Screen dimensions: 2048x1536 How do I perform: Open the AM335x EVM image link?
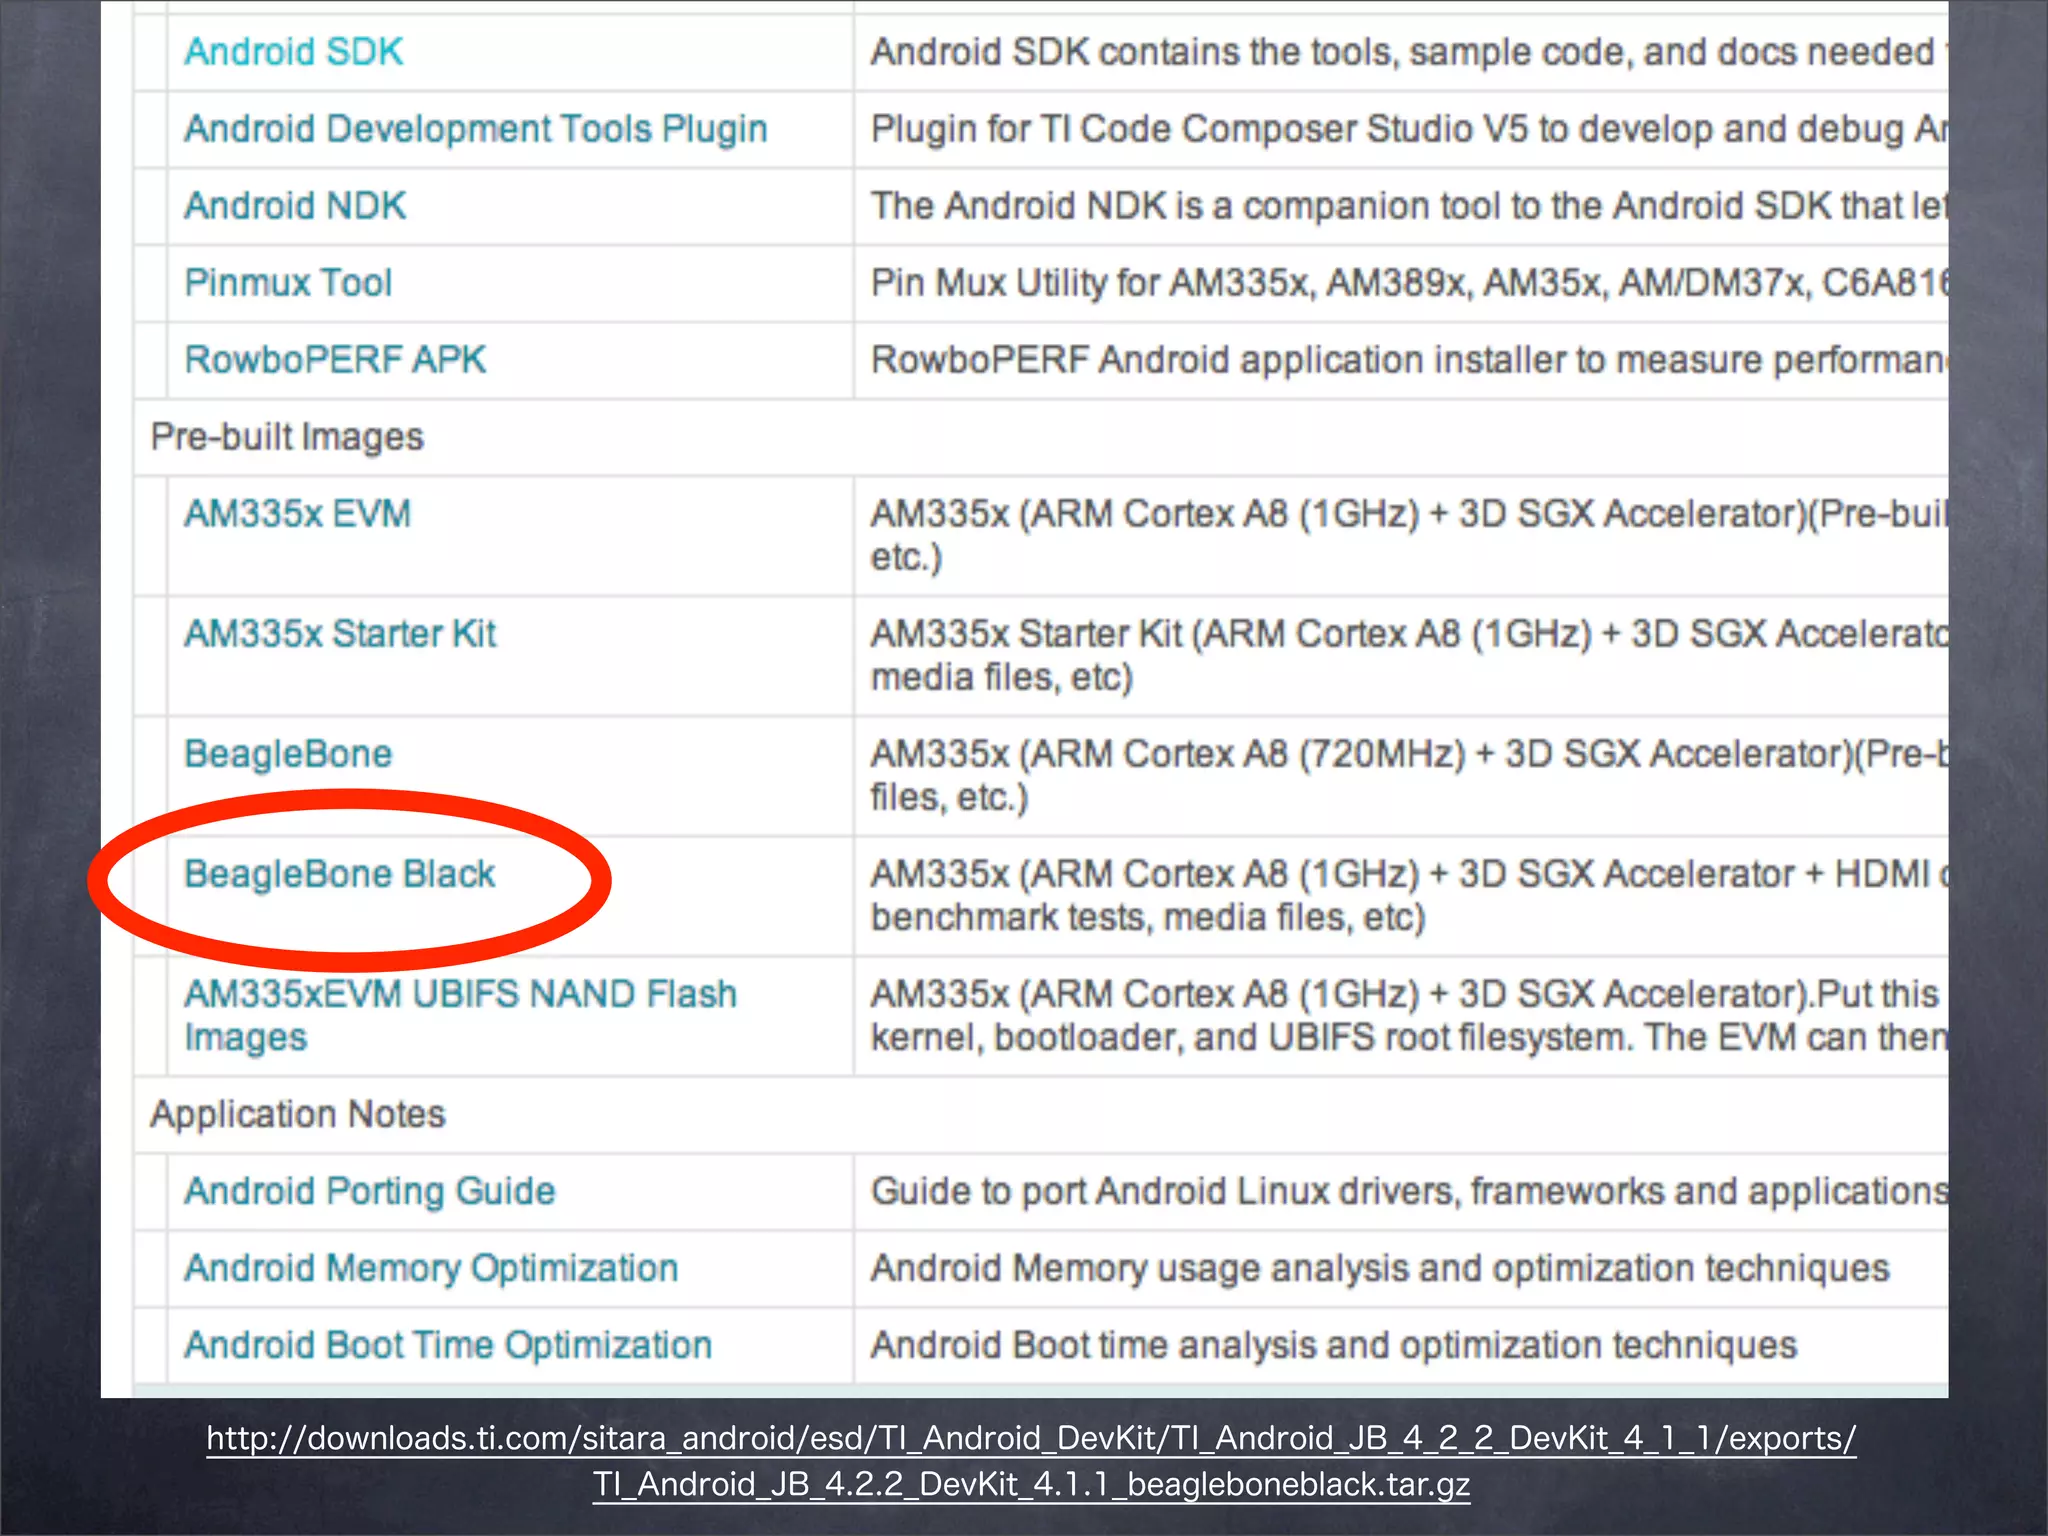(298, 514)
